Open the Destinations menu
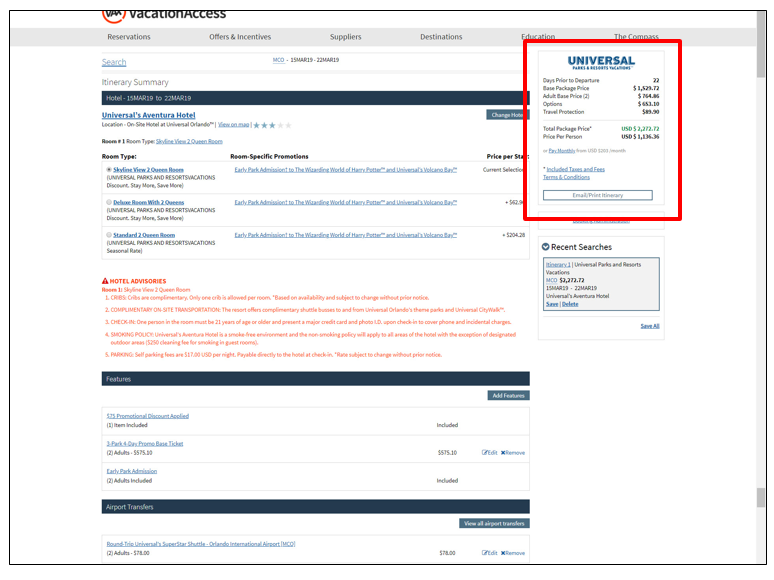Screen dimensions: 774x580 tap(441, 37)
